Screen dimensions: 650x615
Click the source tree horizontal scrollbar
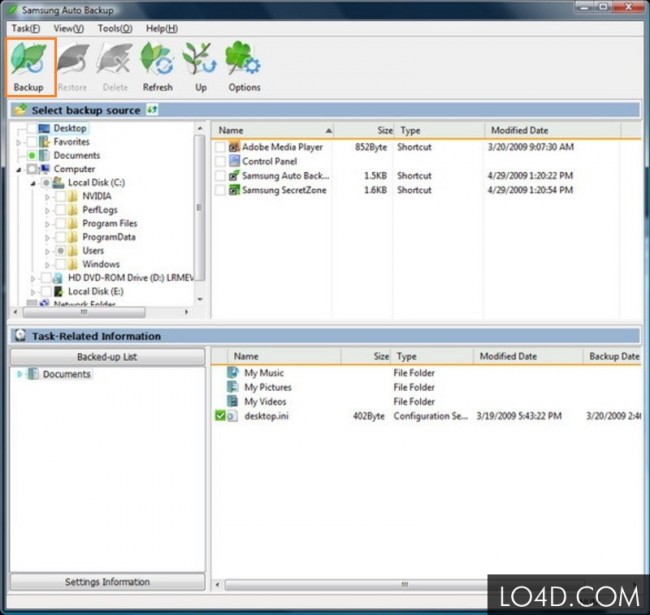pos(101,312)
